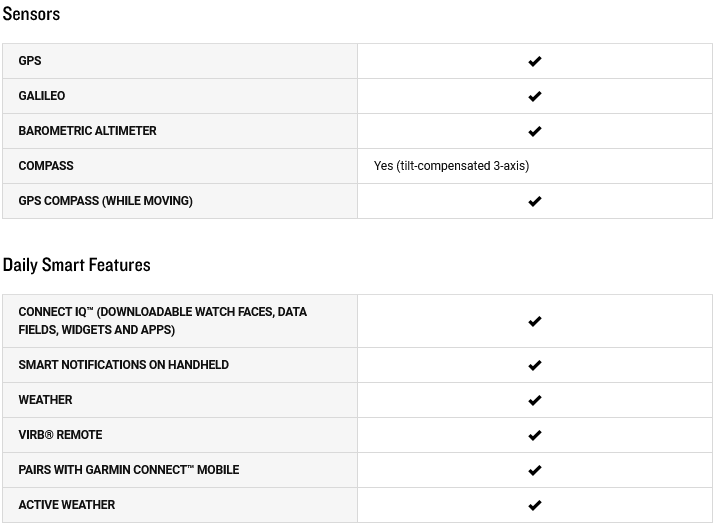Click the Connect IQ row checkmark
The image size is (718, 527).
click(535, 321)
